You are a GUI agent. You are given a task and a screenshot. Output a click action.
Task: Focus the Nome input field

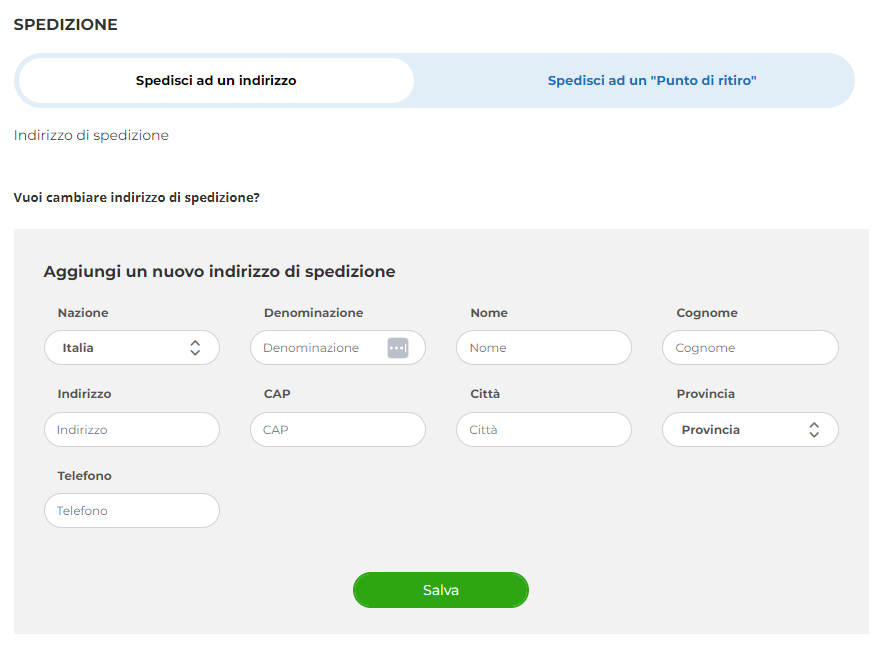click(x=544, y=347)
